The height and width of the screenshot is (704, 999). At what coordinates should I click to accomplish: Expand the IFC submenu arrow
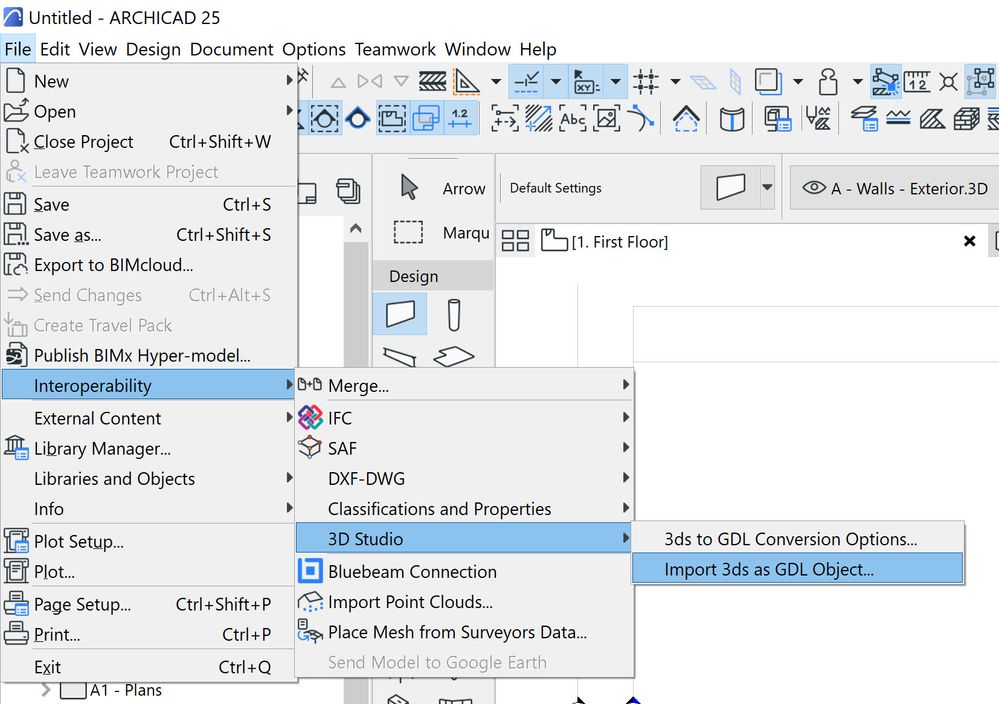[x=626, y=417]
